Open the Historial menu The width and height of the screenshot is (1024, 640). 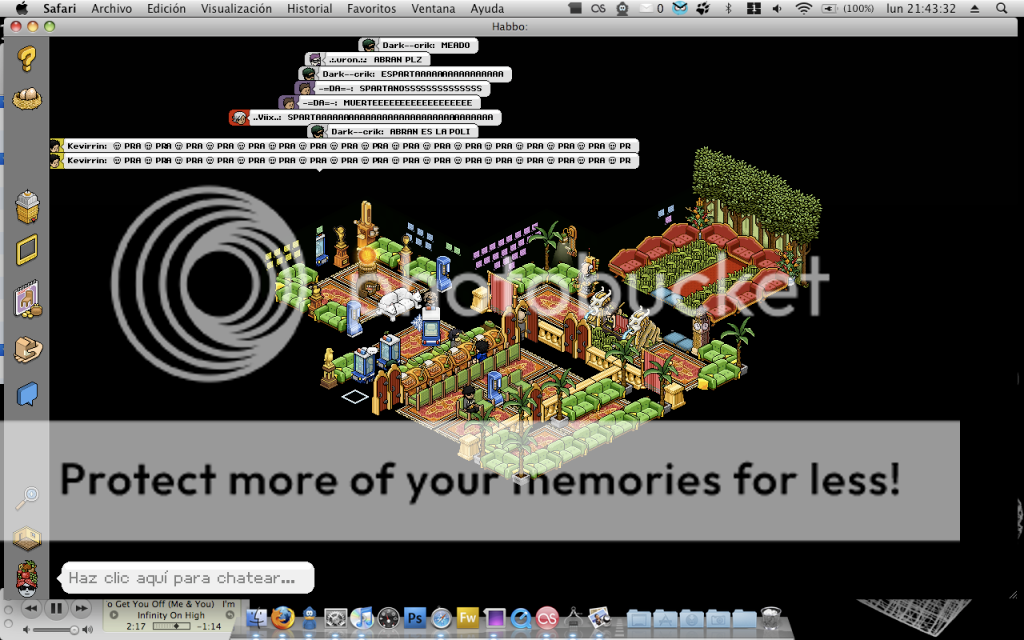coord(309,8)
